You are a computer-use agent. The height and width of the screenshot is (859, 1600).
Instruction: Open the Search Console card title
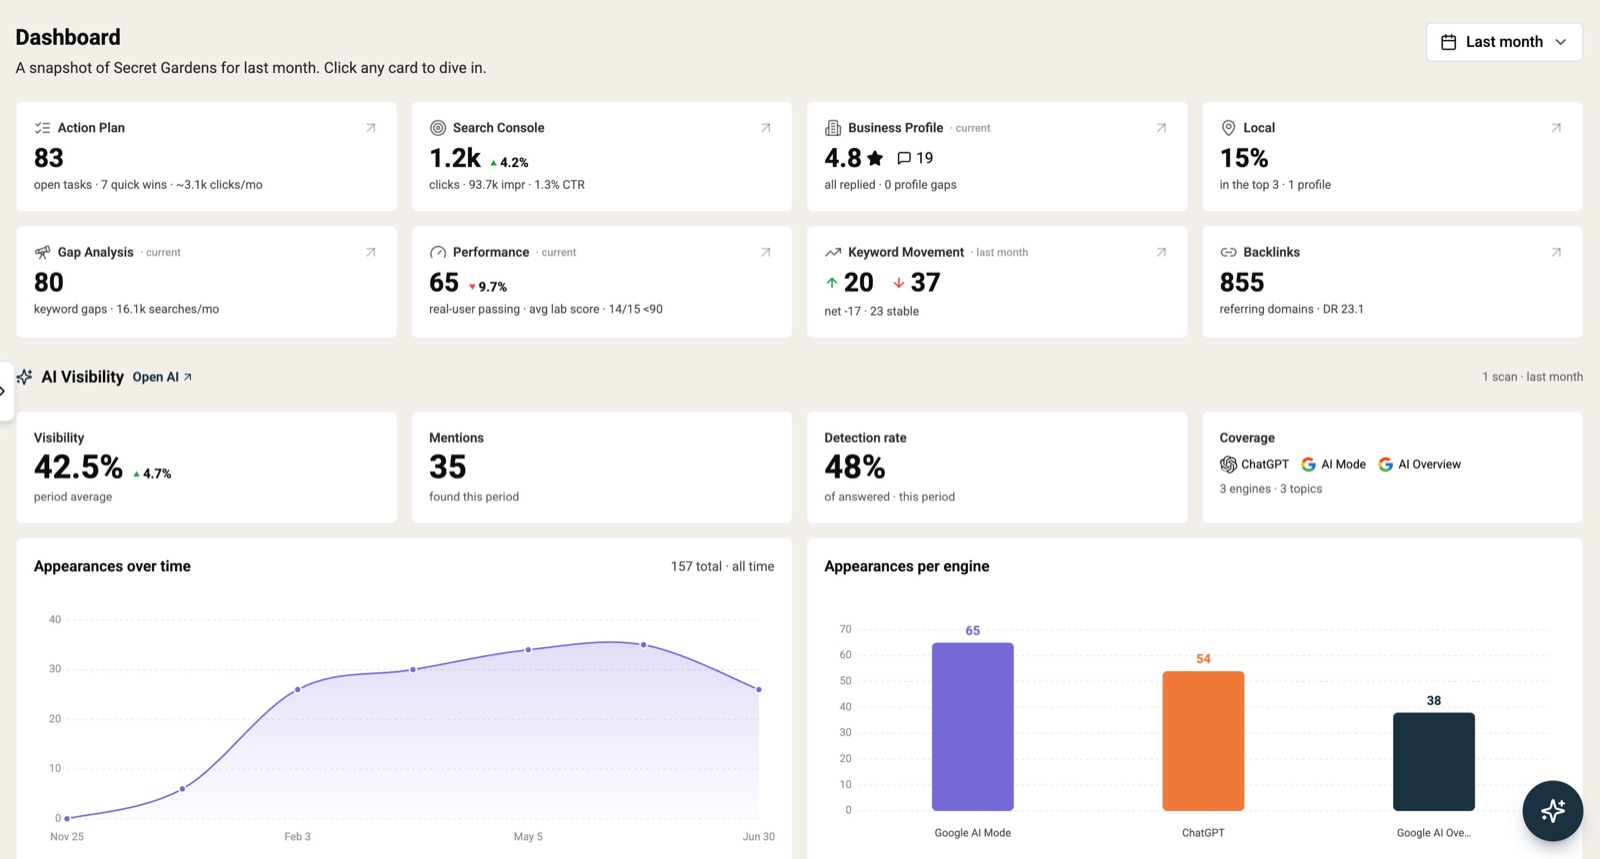click(498, 128)
